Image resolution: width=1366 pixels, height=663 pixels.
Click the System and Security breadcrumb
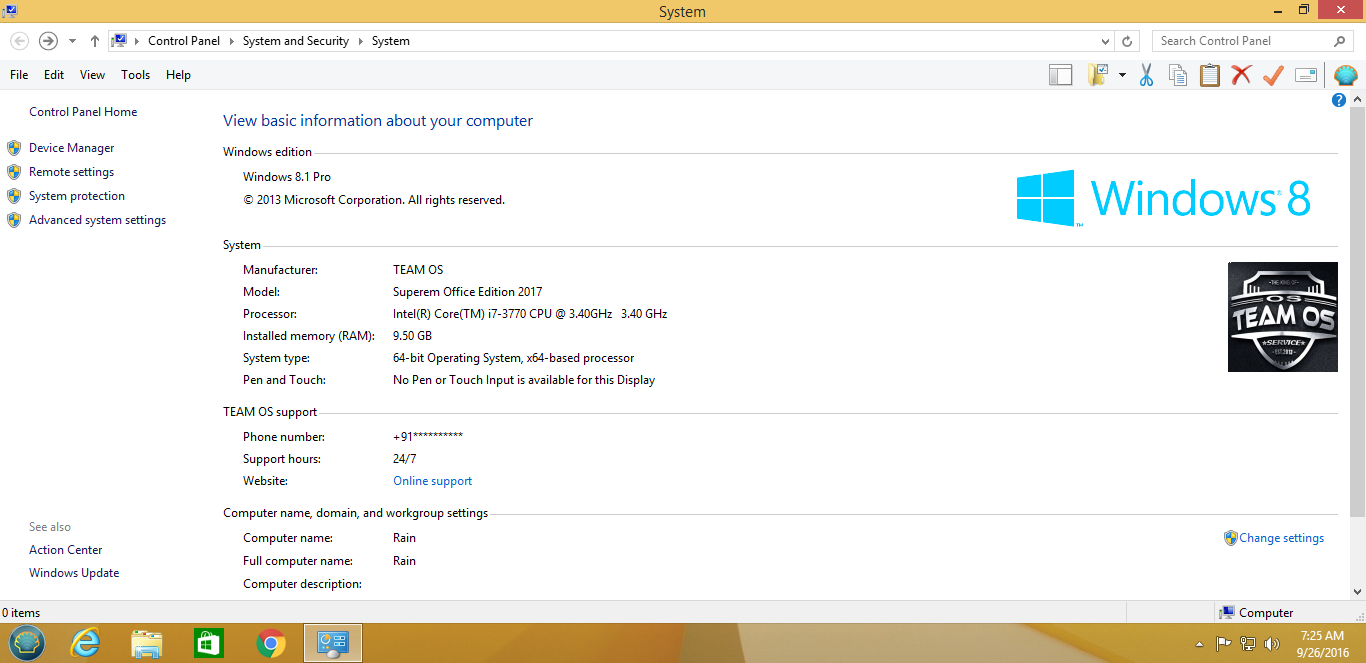(x=296, y=41)
